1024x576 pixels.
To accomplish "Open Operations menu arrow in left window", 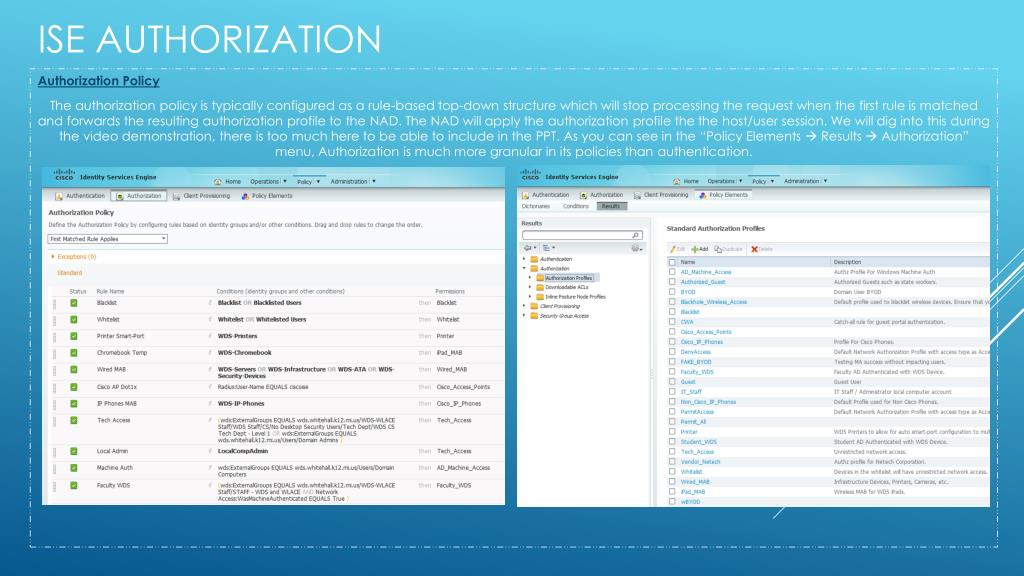I will click(x=285, y=182).
